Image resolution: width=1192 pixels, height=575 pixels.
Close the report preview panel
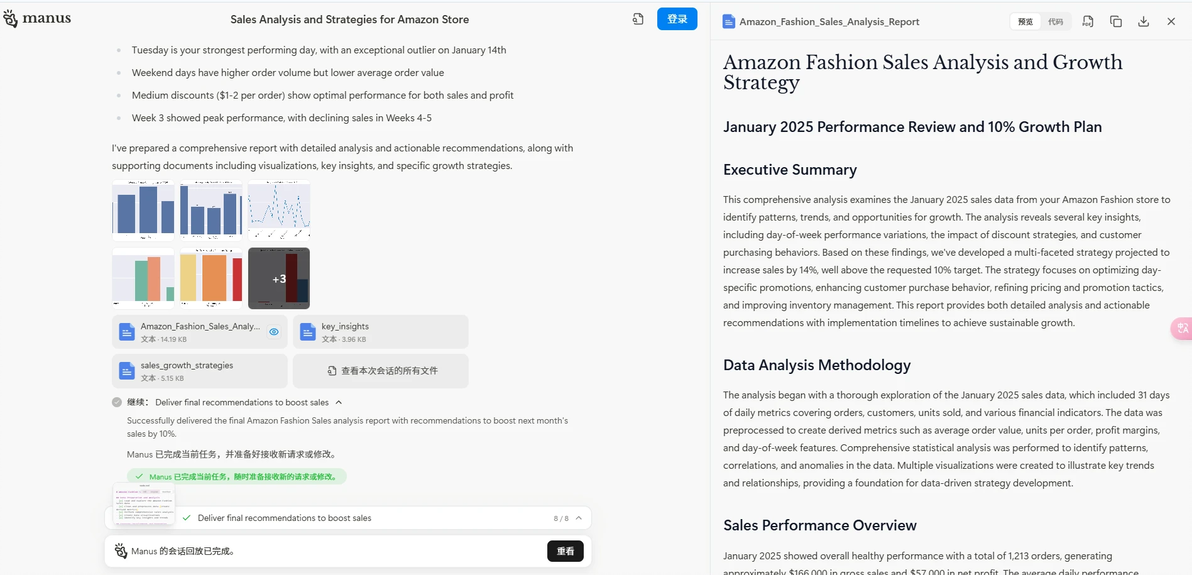pyautogui.click(x=1171, y=21)
